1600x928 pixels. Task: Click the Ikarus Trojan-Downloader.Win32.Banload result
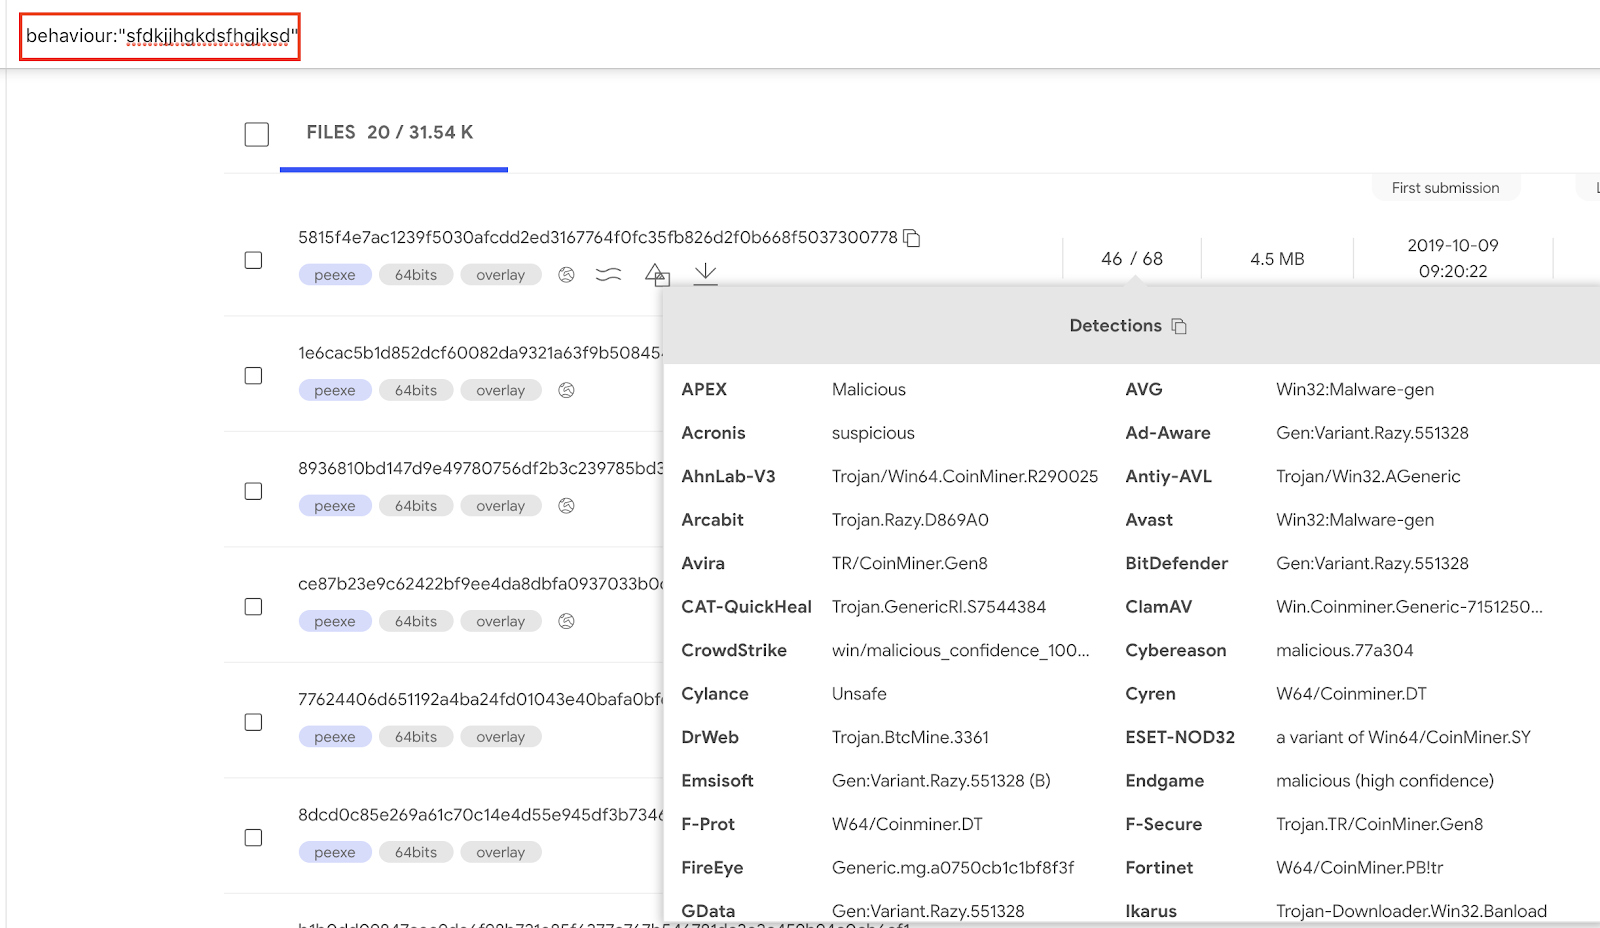[1411, 911]
